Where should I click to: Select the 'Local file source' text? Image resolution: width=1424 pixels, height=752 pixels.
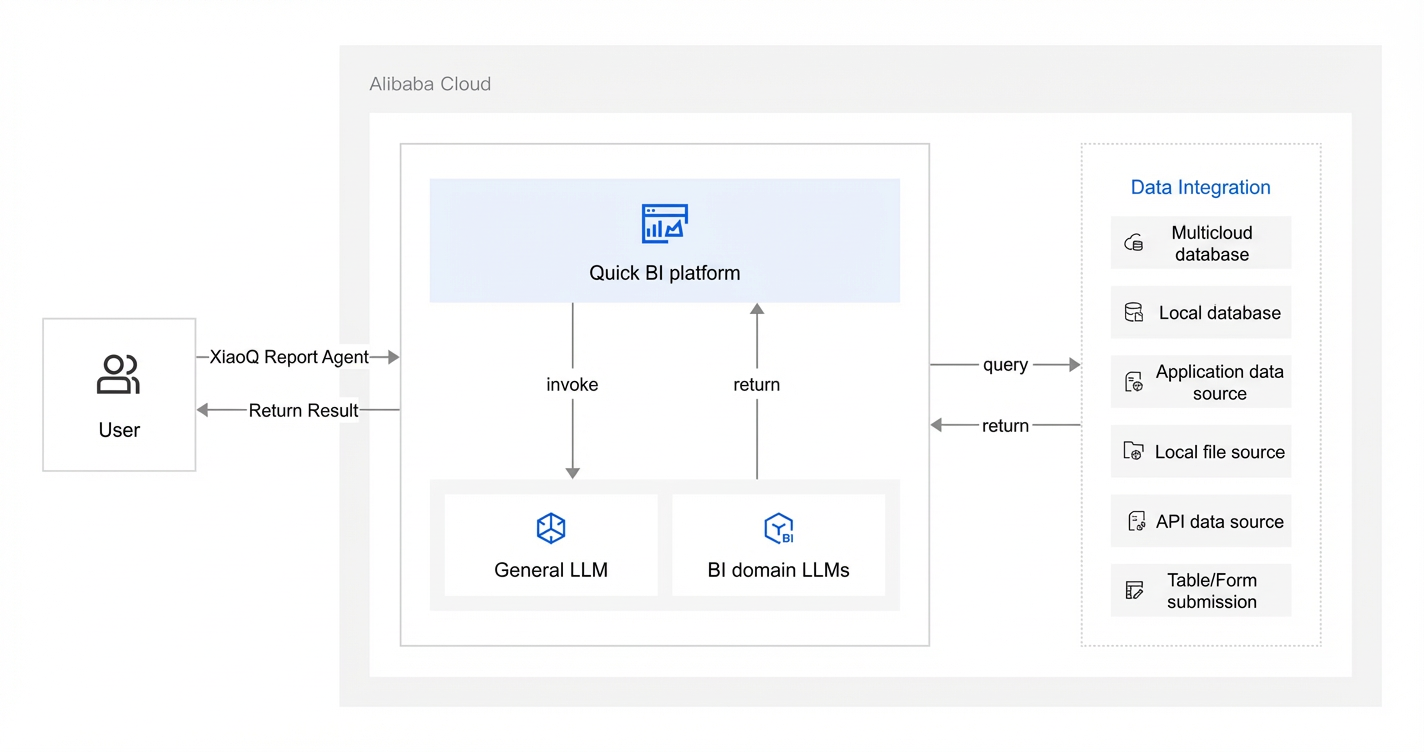[1220, 452]
